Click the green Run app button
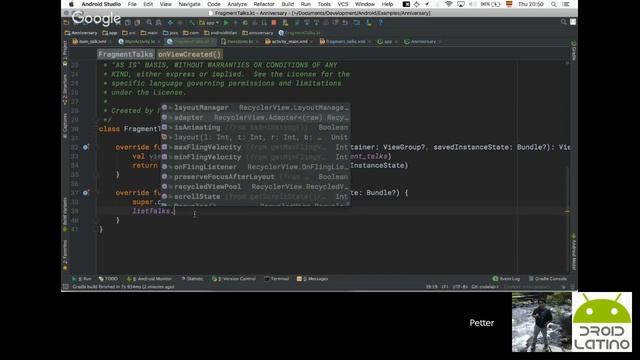This screenshot has width=640, height=360. [x=226, y=22]
